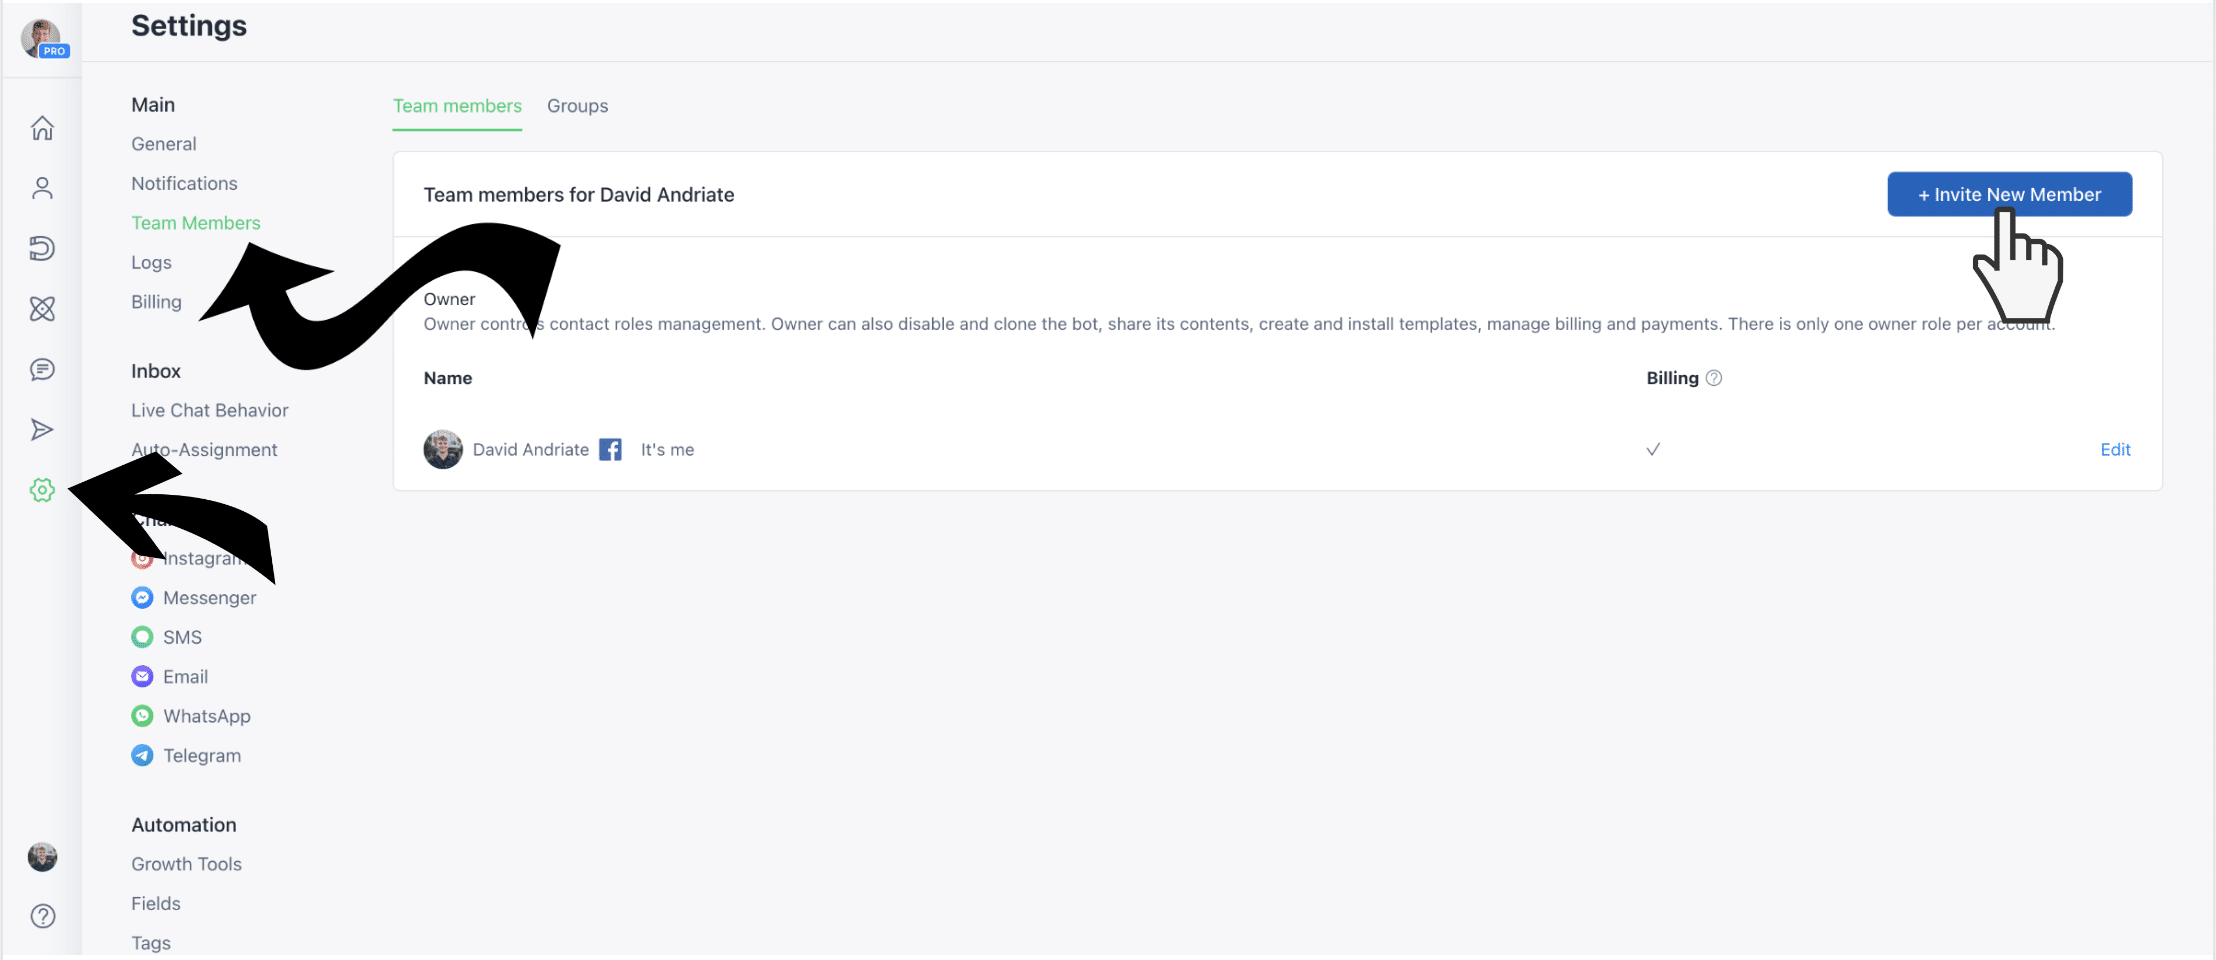Open the Help question-mark icon
The image size is (2216, 960).
pyautogui.click(x=43, y=916)
